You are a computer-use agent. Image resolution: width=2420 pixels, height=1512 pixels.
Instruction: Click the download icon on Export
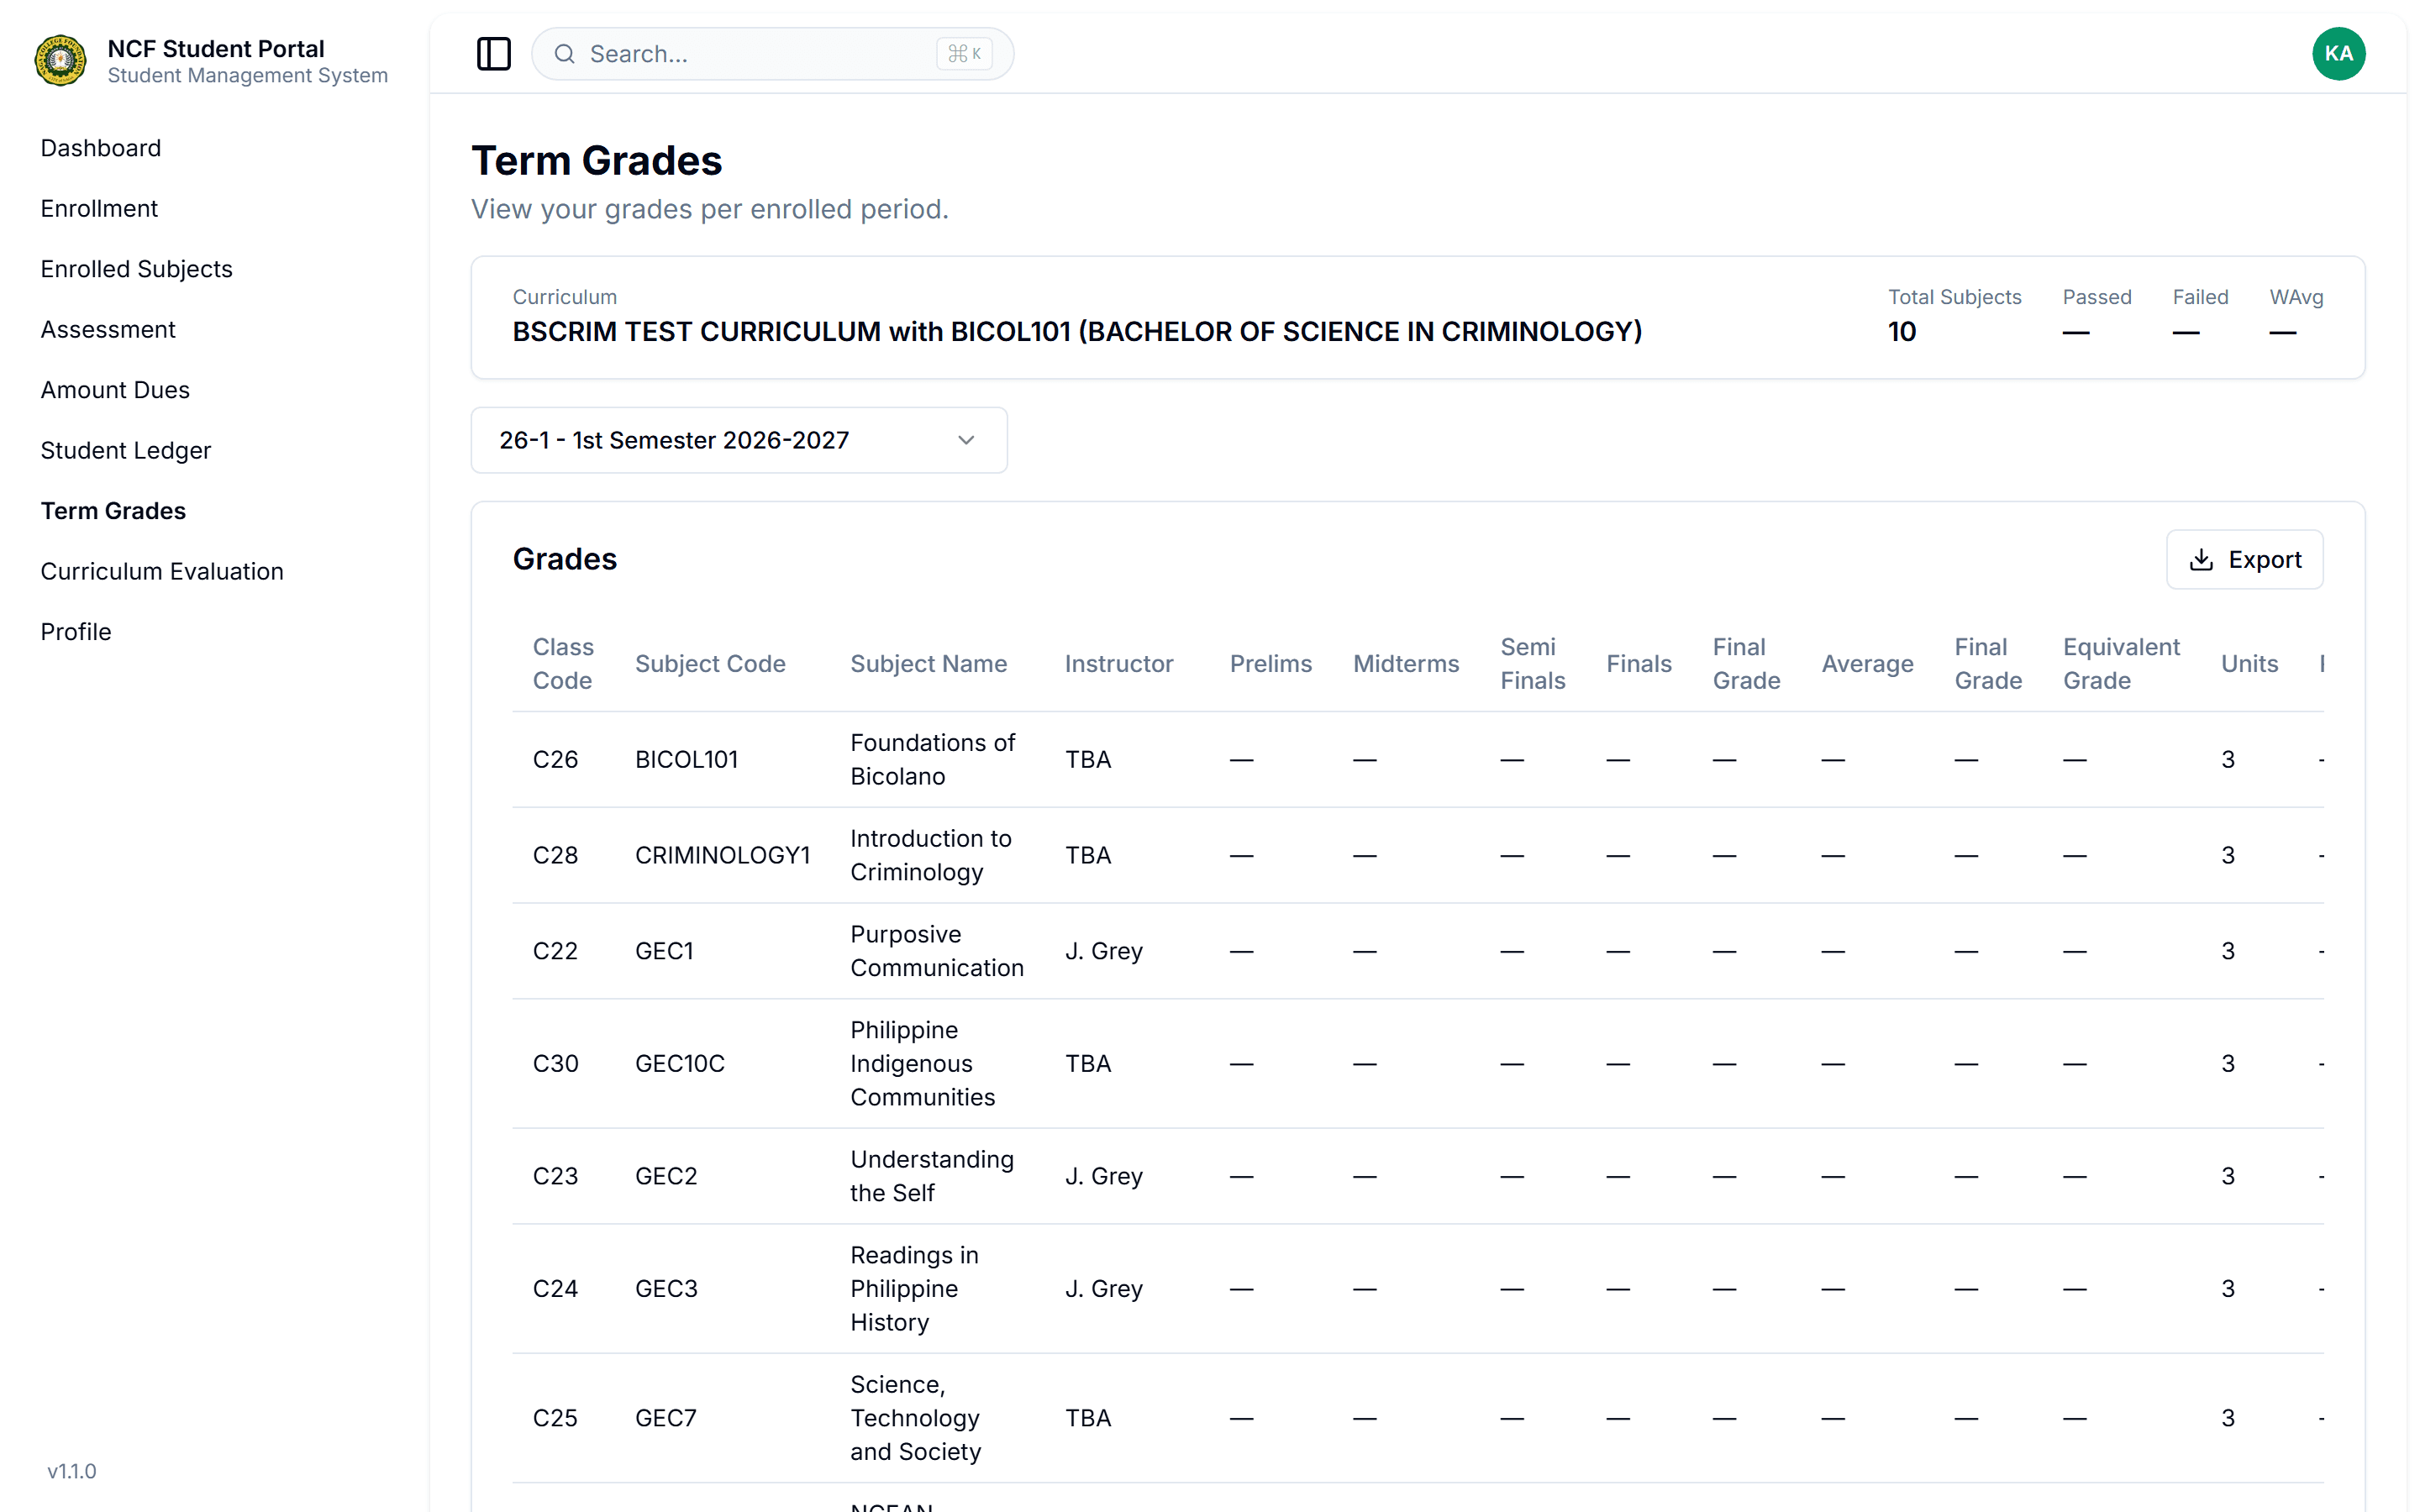coord(2201,560)
